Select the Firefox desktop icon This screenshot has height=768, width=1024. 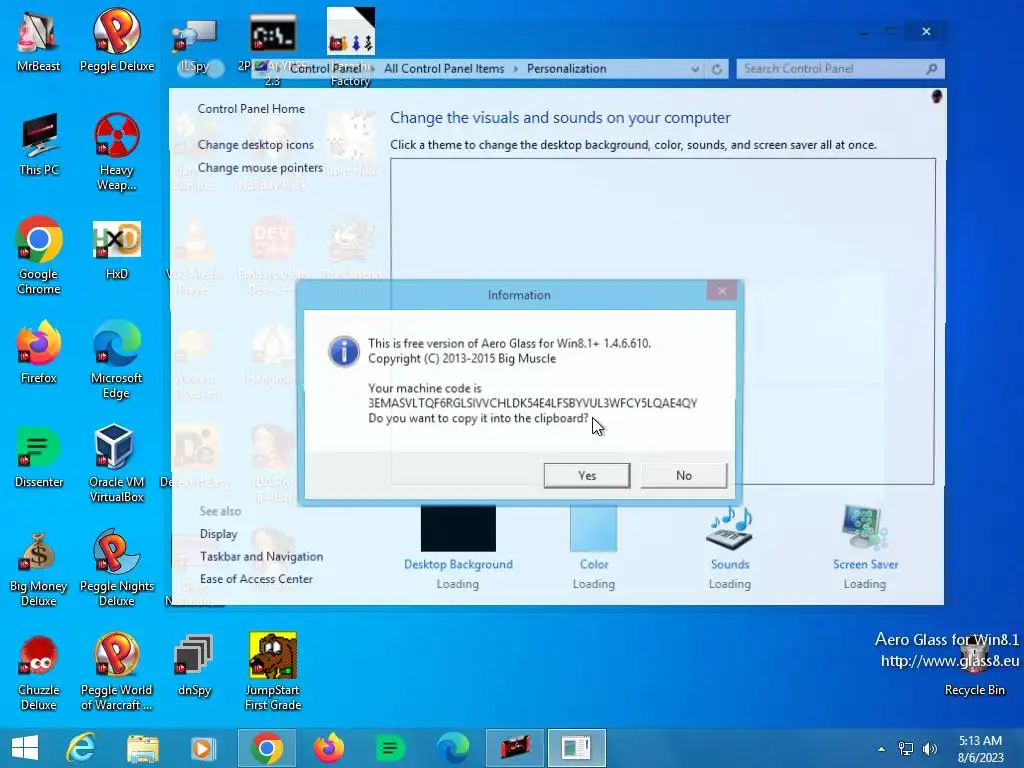pyautogui.click(x=39, y=353)
